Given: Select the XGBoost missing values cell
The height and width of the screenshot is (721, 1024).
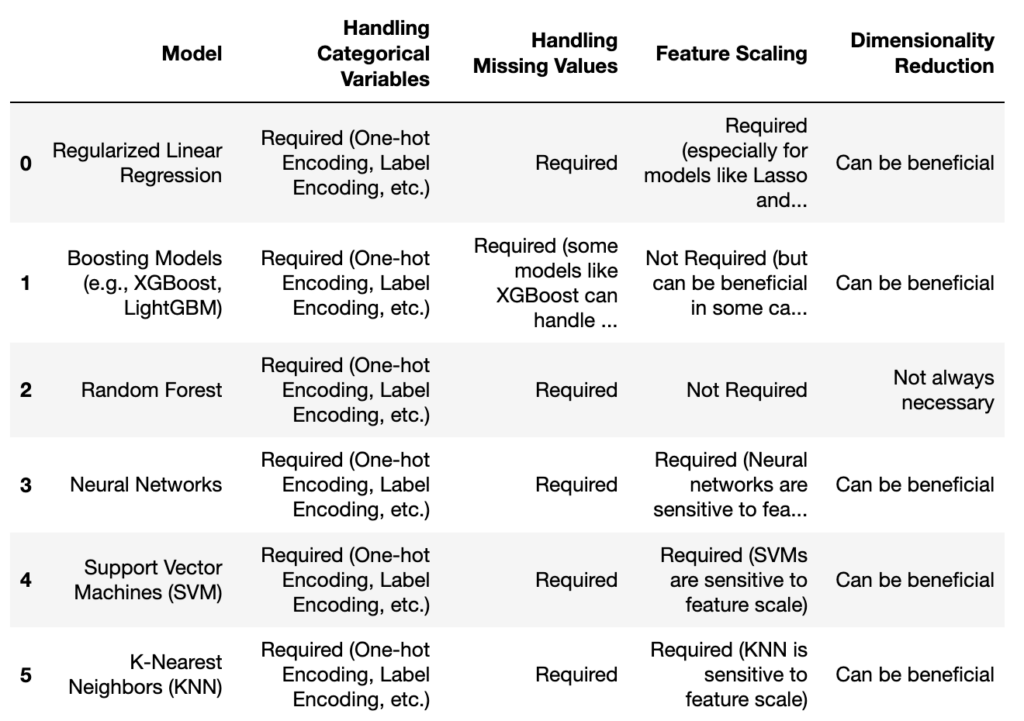Looking at the screenshot, I should coord(546,283).
